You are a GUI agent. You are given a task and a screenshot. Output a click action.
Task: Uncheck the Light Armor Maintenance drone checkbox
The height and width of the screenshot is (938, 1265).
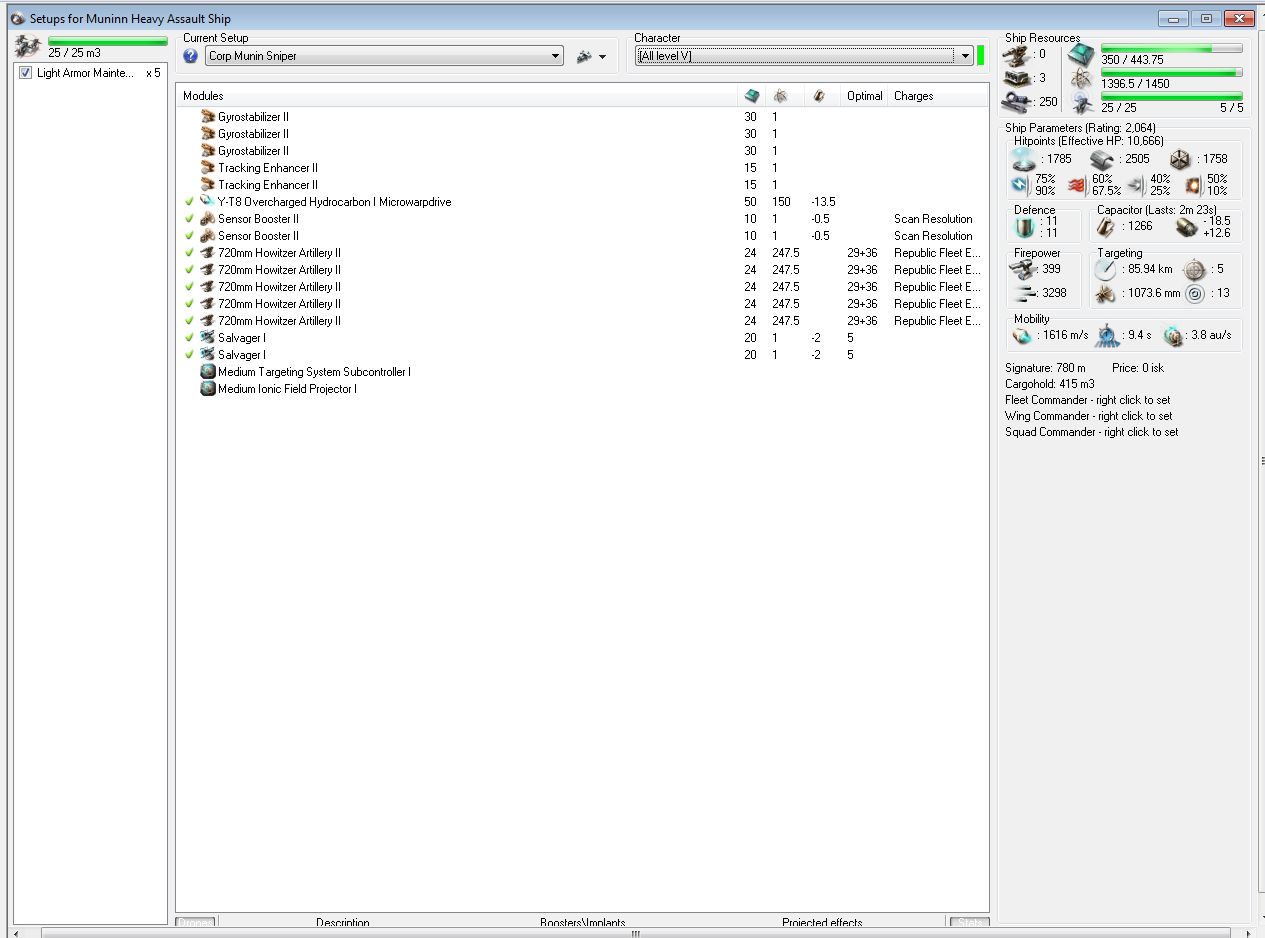26,73
